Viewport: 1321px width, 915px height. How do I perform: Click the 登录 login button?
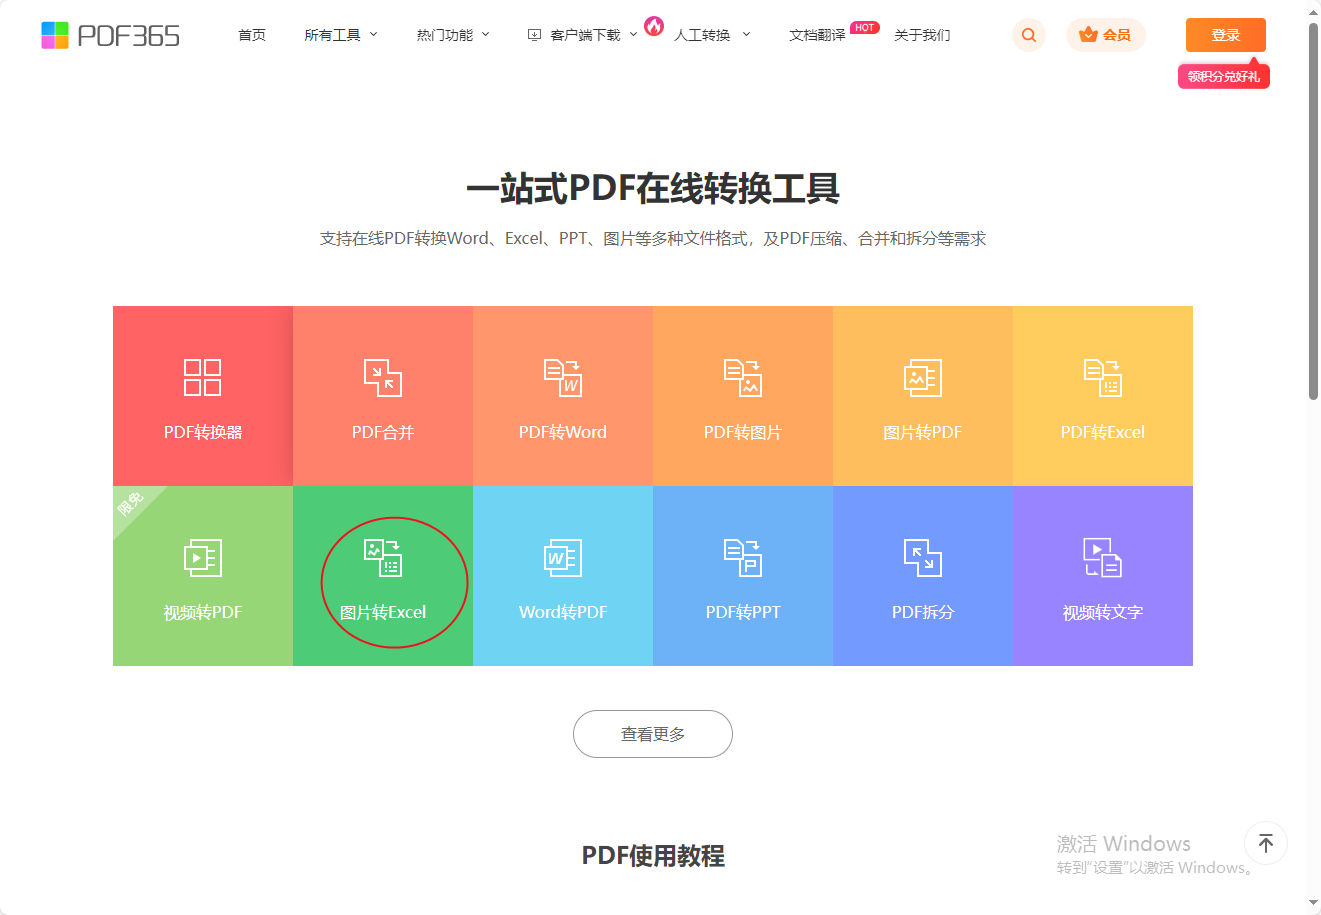[x=1226, y=35]
